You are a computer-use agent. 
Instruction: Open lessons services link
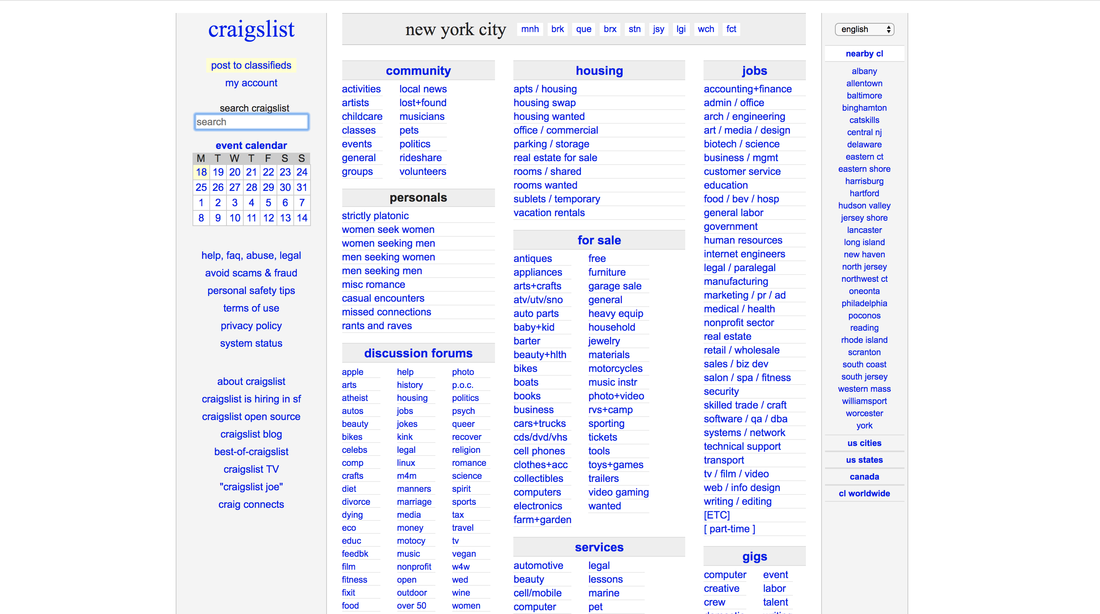click(x=605, y=580)
